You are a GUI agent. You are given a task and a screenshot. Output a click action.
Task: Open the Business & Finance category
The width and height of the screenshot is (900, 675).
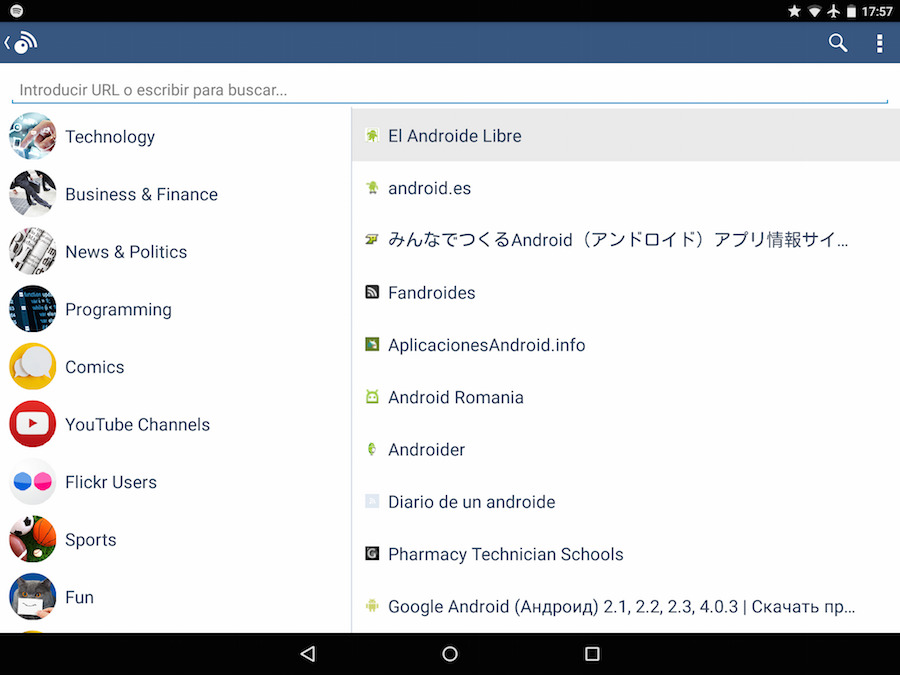click(x=141, y=194)
